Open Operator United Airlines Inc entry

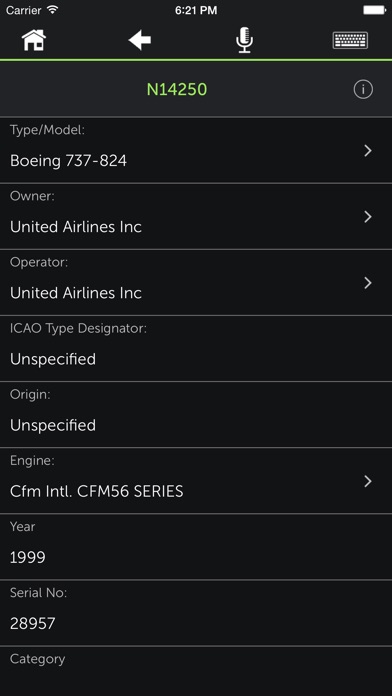click(196, 283)
